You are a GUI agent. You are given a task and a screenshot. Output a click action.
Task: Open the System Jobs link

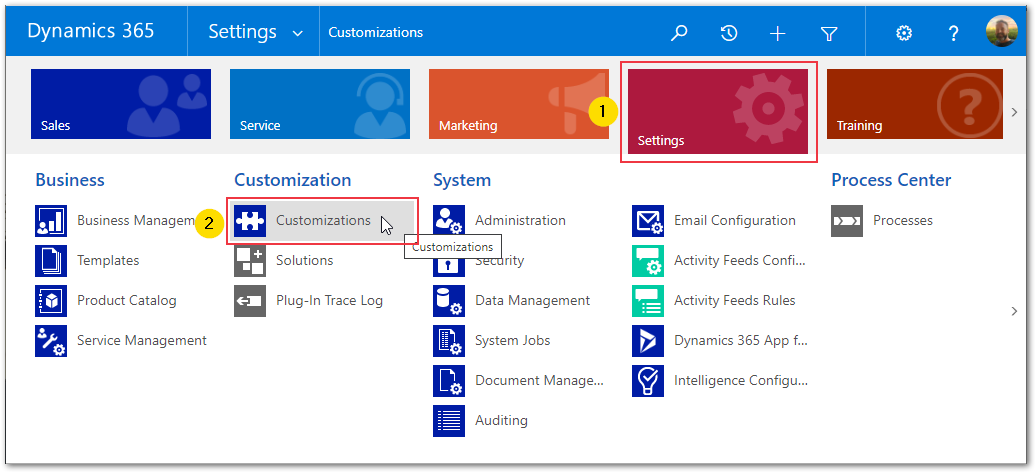click(513, 341)
